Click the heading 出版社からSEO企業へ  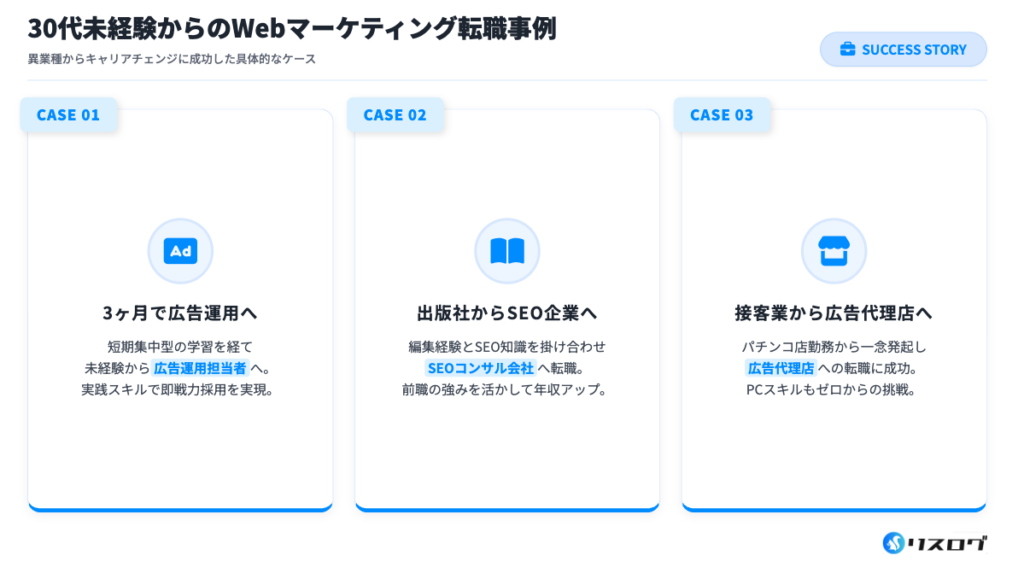507,313
